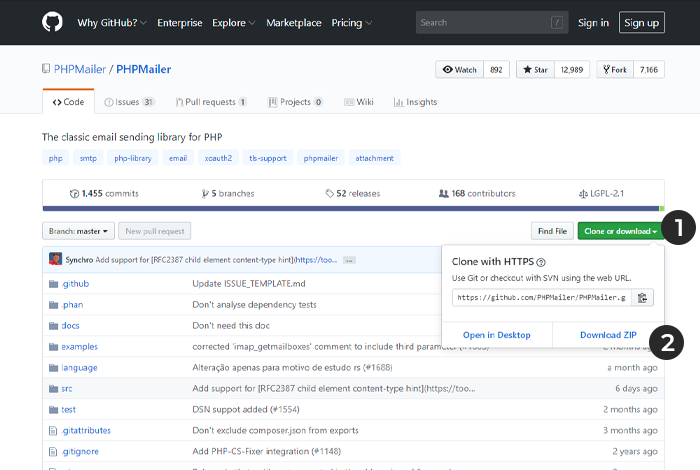700x470 pixels.
Task: Fork the PHPMailer repository
Action: point(615,70)
